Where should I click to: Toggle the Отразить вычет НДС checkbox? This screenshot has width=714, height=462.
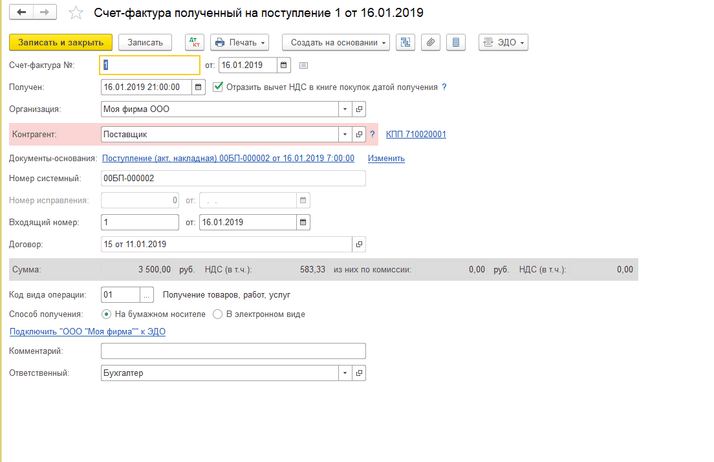coord(218,87)
